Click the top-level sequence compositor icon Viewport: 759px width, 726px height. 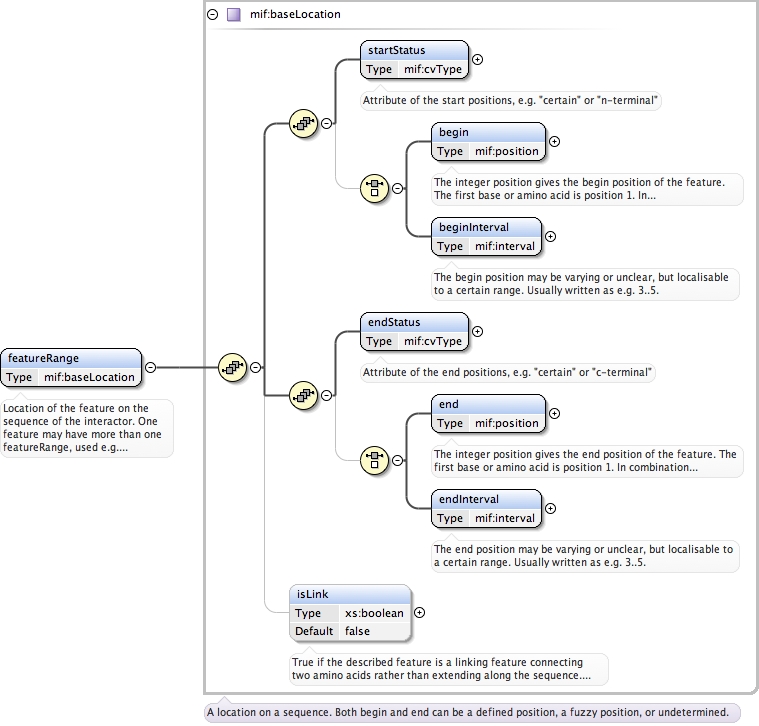click(x=231, y=367)
